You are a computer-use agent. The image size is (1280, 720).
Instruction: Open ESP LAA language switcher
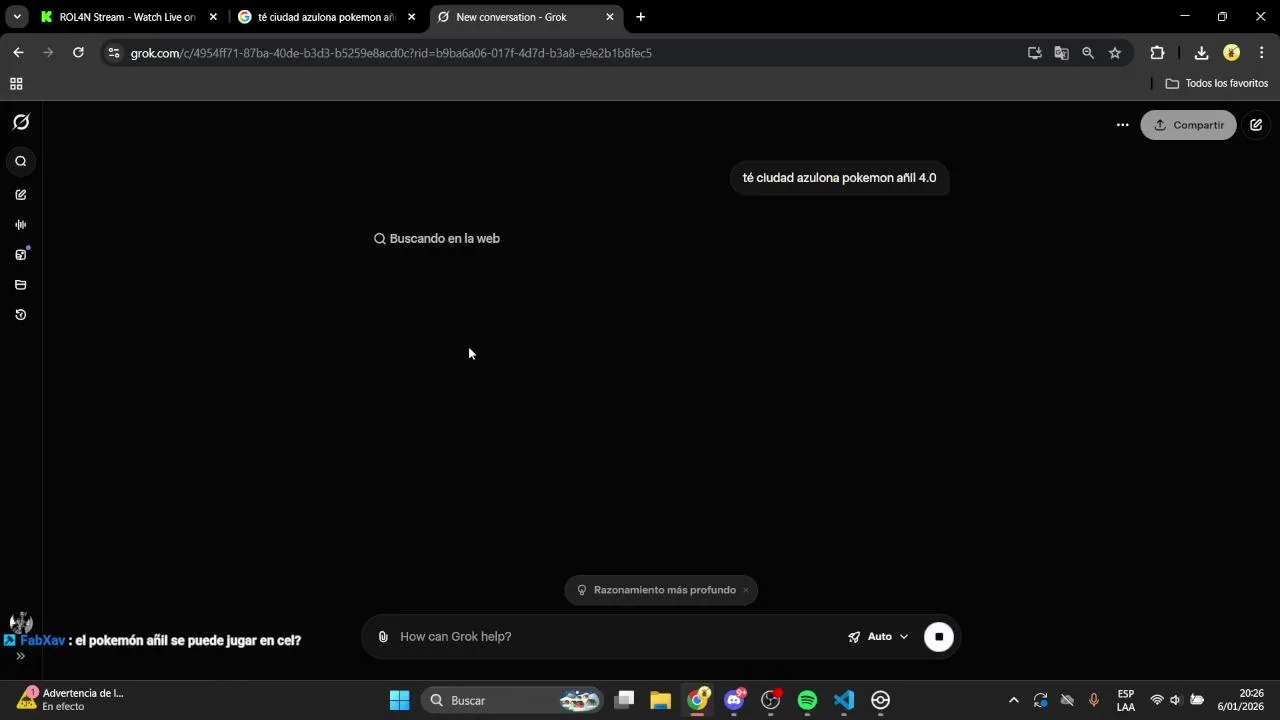pyautogui.click(x=1126, y=700)
